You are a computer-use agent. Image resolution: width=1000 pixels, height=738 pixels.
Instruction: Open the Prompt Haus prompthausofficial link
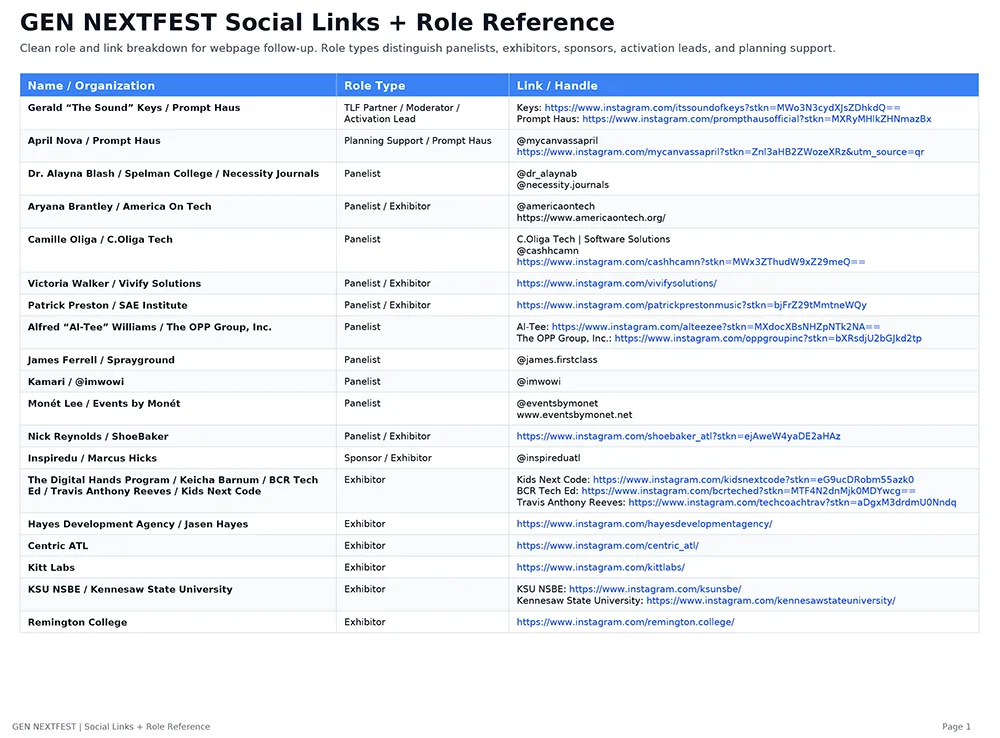pyautogui.click(x=757, y=119)
